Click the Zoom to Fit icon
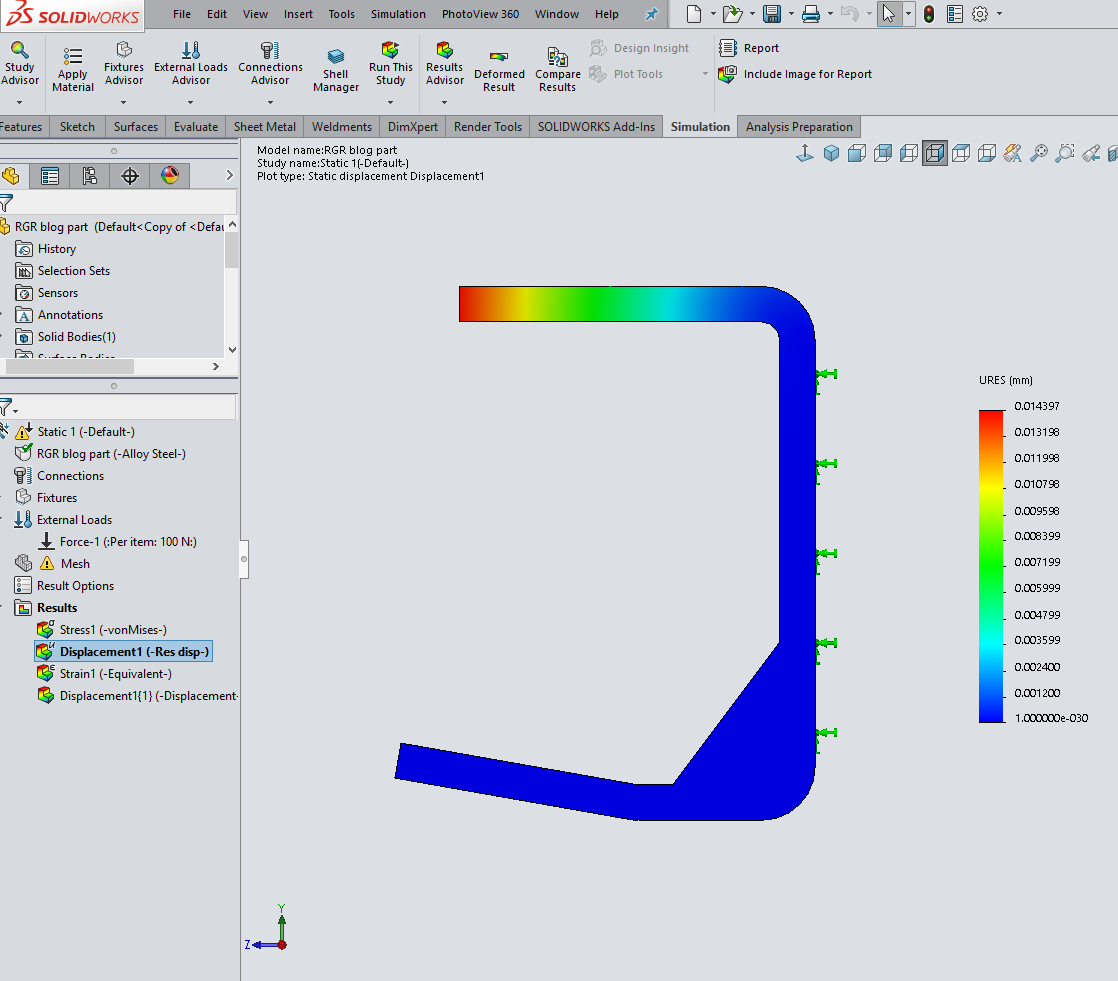This screenshot has height=981, width=1118. pyautogui.click(x=1039, y=153)
